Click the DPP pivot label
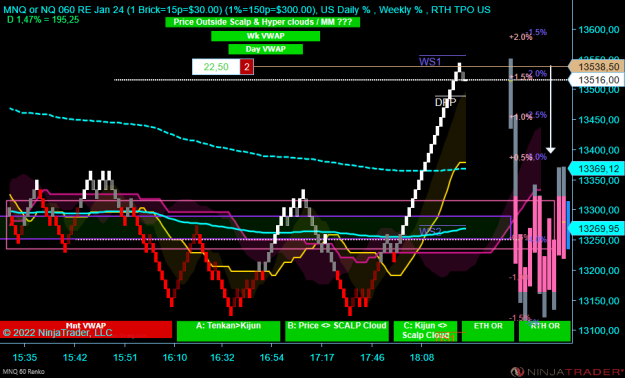625x378 pixels. [445, 102]
